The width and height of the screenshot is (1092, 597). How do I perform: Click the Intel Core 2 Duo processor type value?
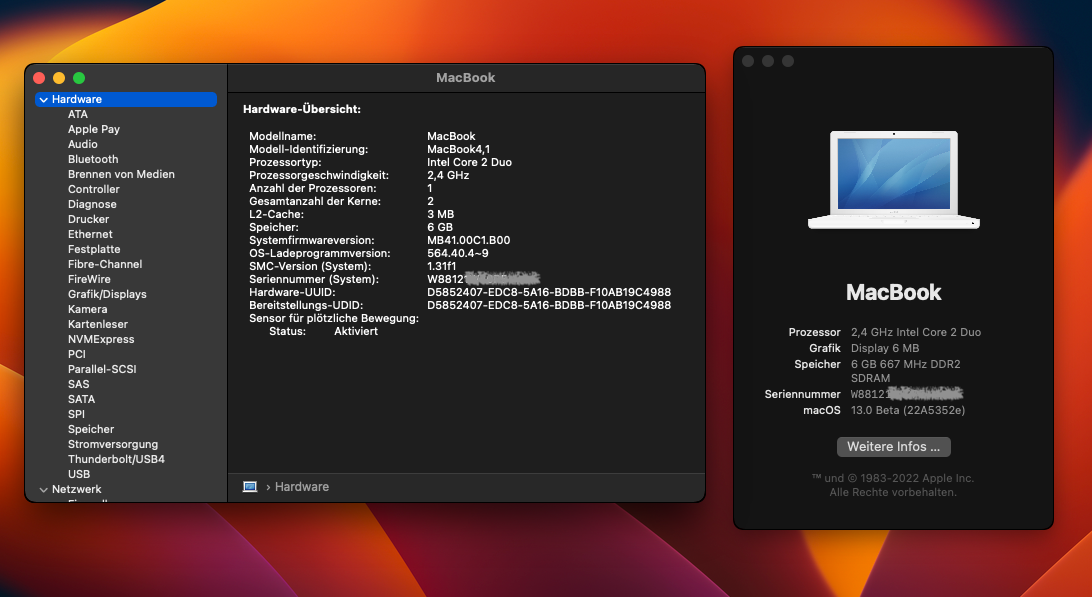(x=469, y=162)
